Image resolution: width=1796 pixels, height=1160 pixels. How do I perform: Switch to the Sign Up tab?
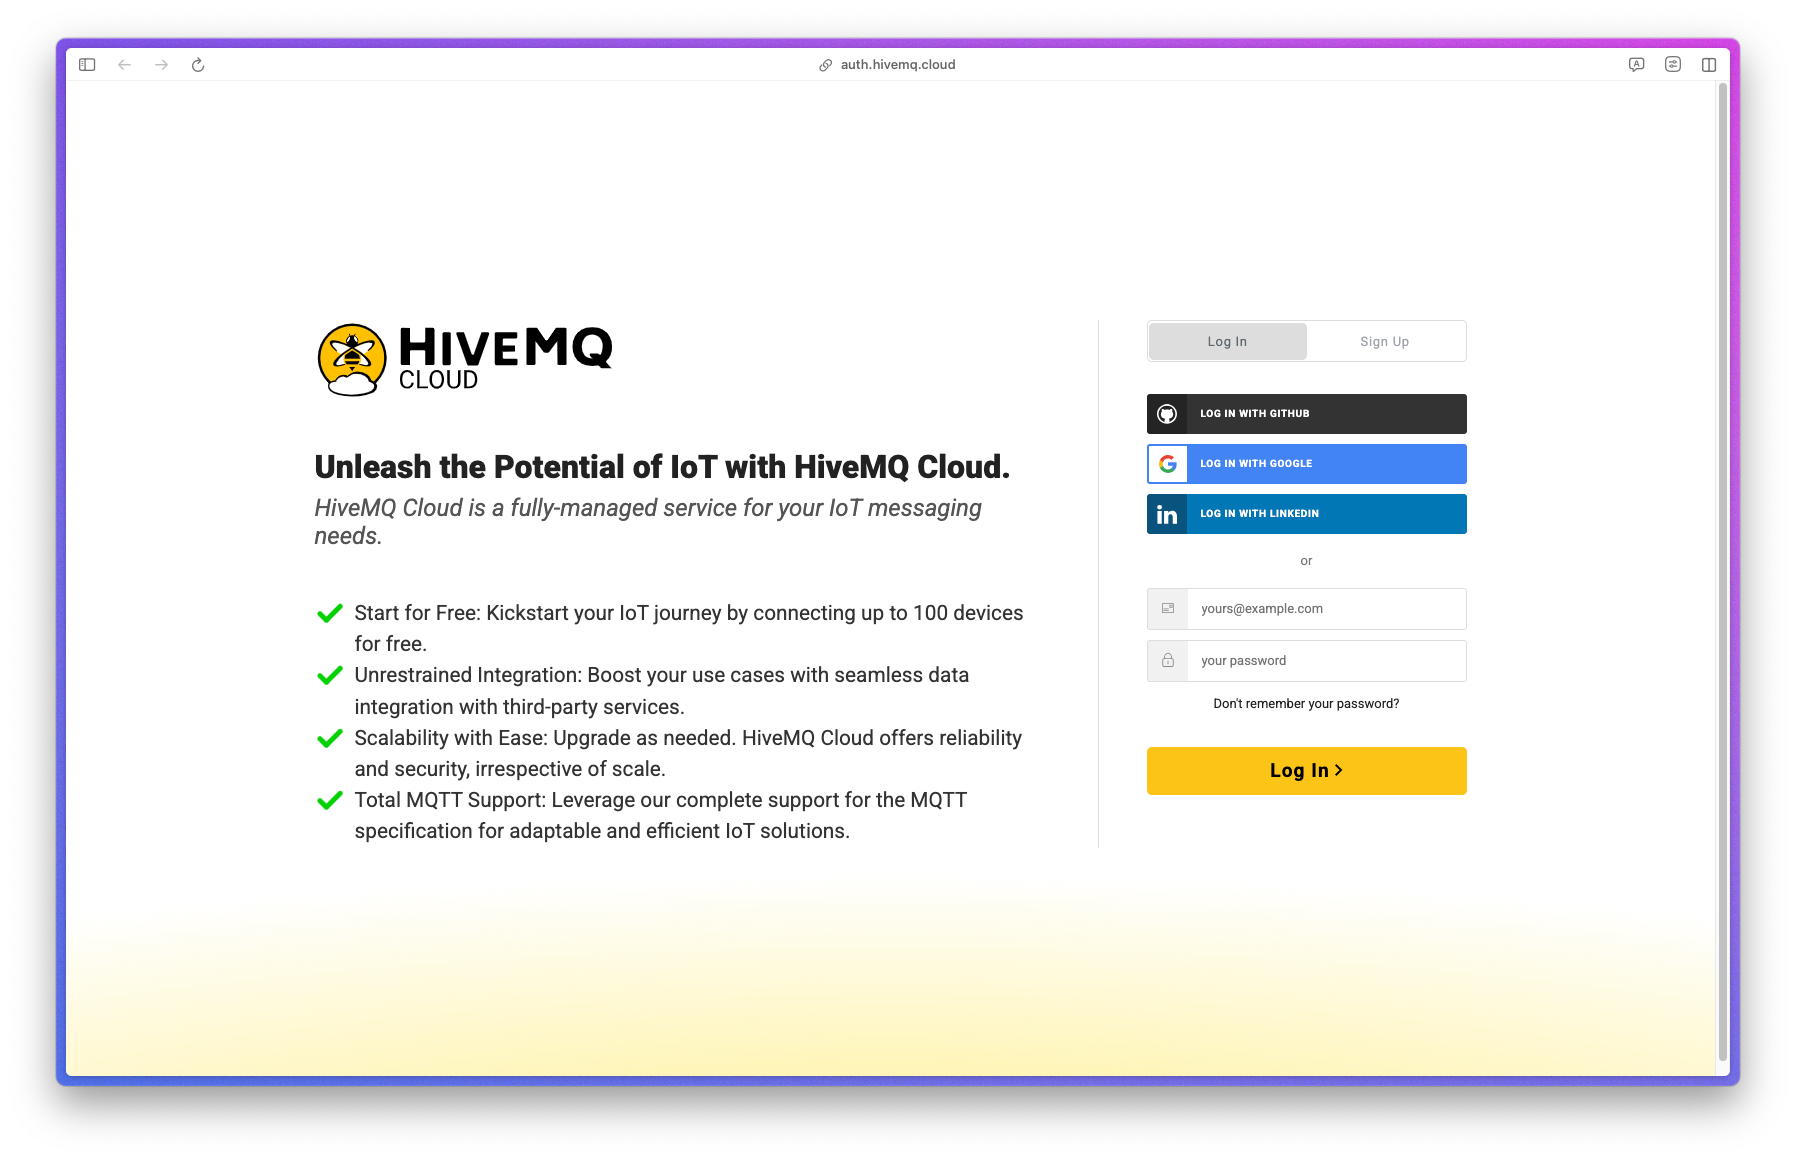coord(1385,341)
